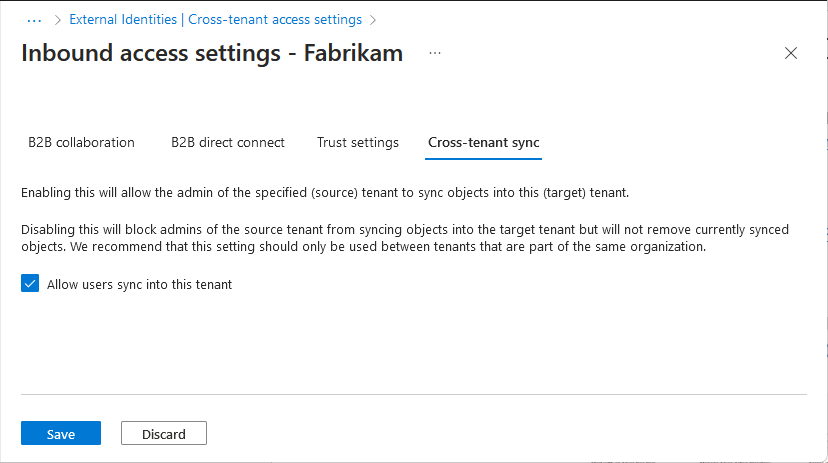Select the Cross-tenant sync tab
Image resolution: width=828 pixels, height=463 pixels.
coord(484,142)
